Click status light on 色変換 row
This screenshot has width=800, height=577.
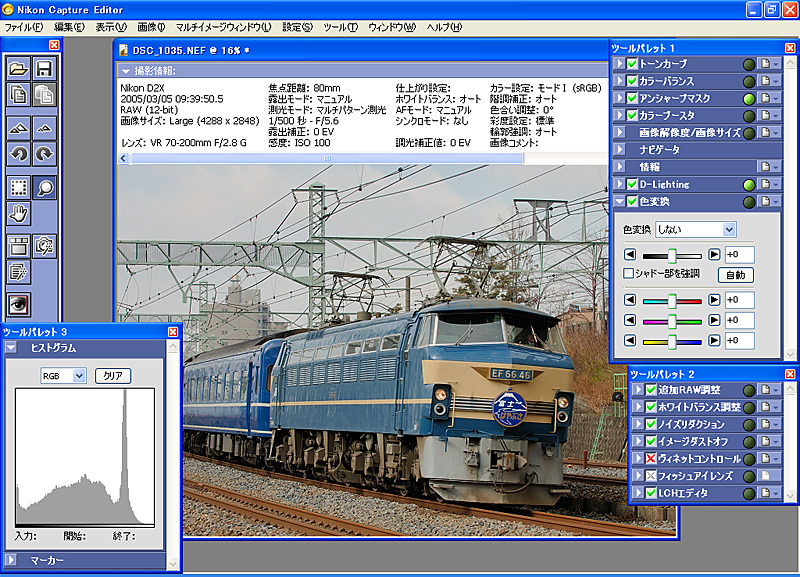pos(749,202)
